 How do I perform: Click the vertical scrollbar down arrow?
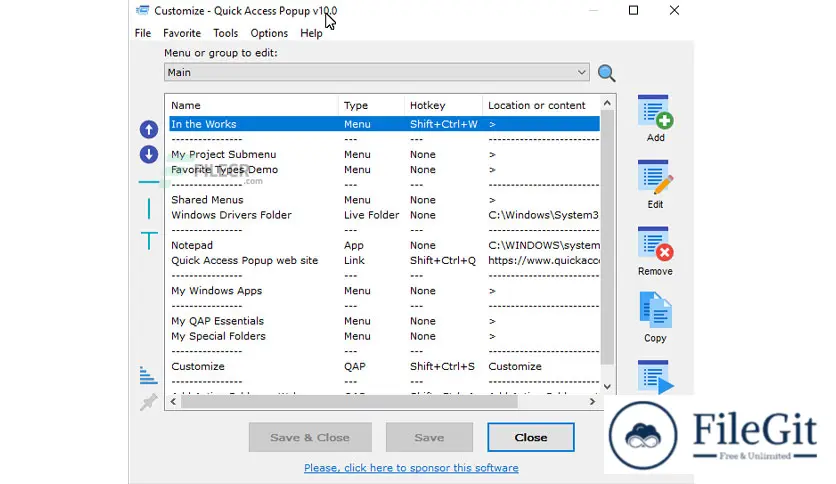point(607,386)
